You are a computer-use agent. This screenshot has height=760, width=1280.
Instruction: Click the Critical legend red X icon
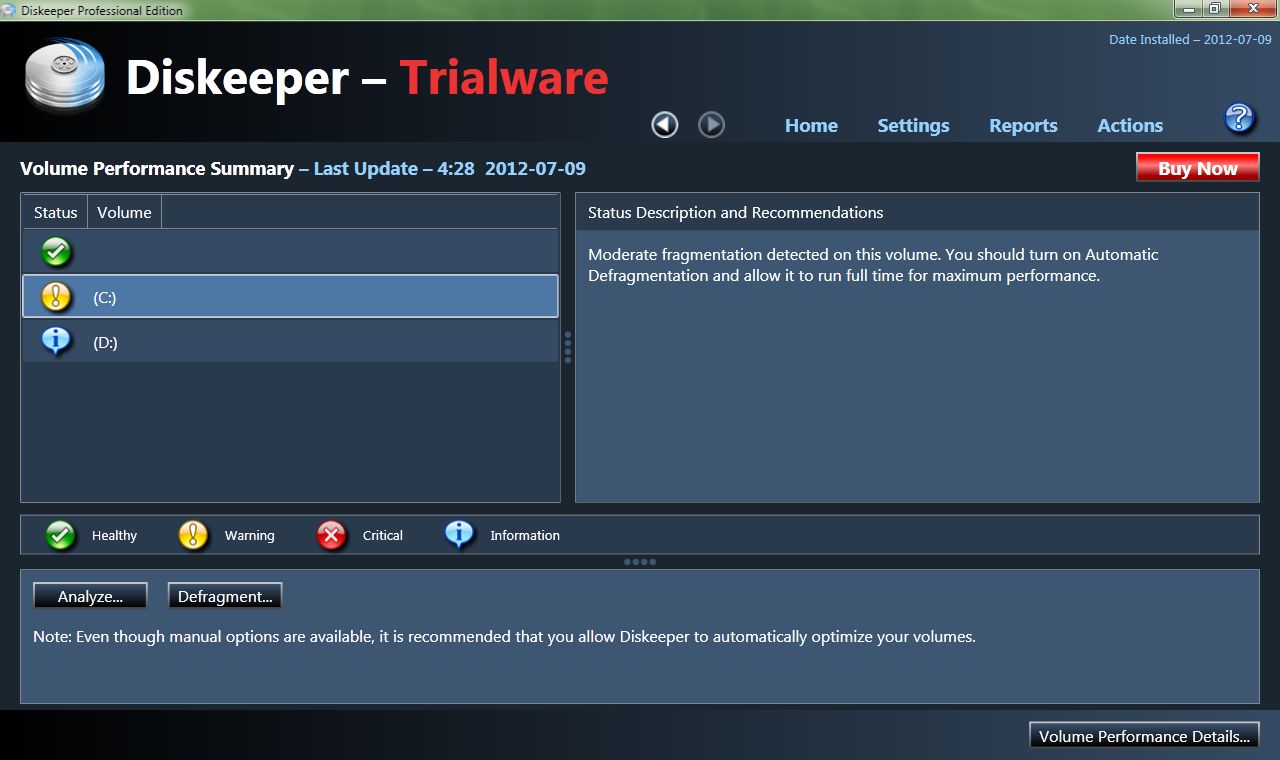[331, 535]
